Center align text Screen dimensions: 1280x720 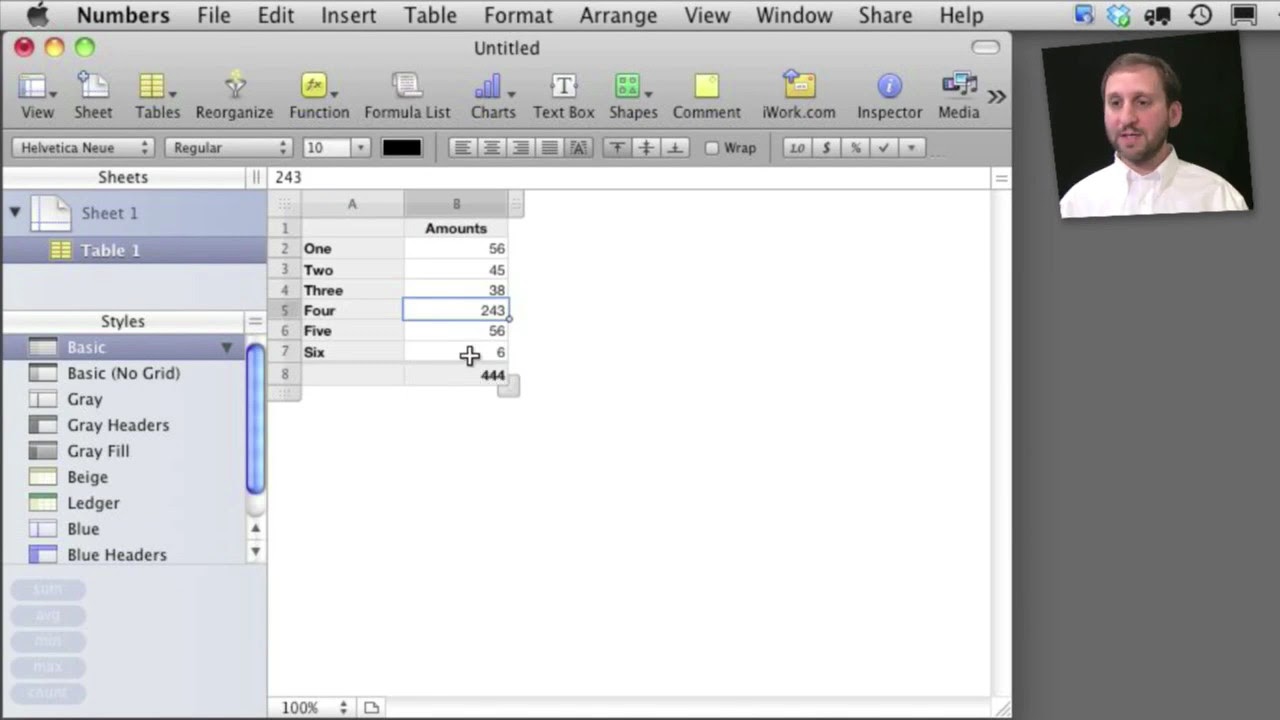(492, 147)
